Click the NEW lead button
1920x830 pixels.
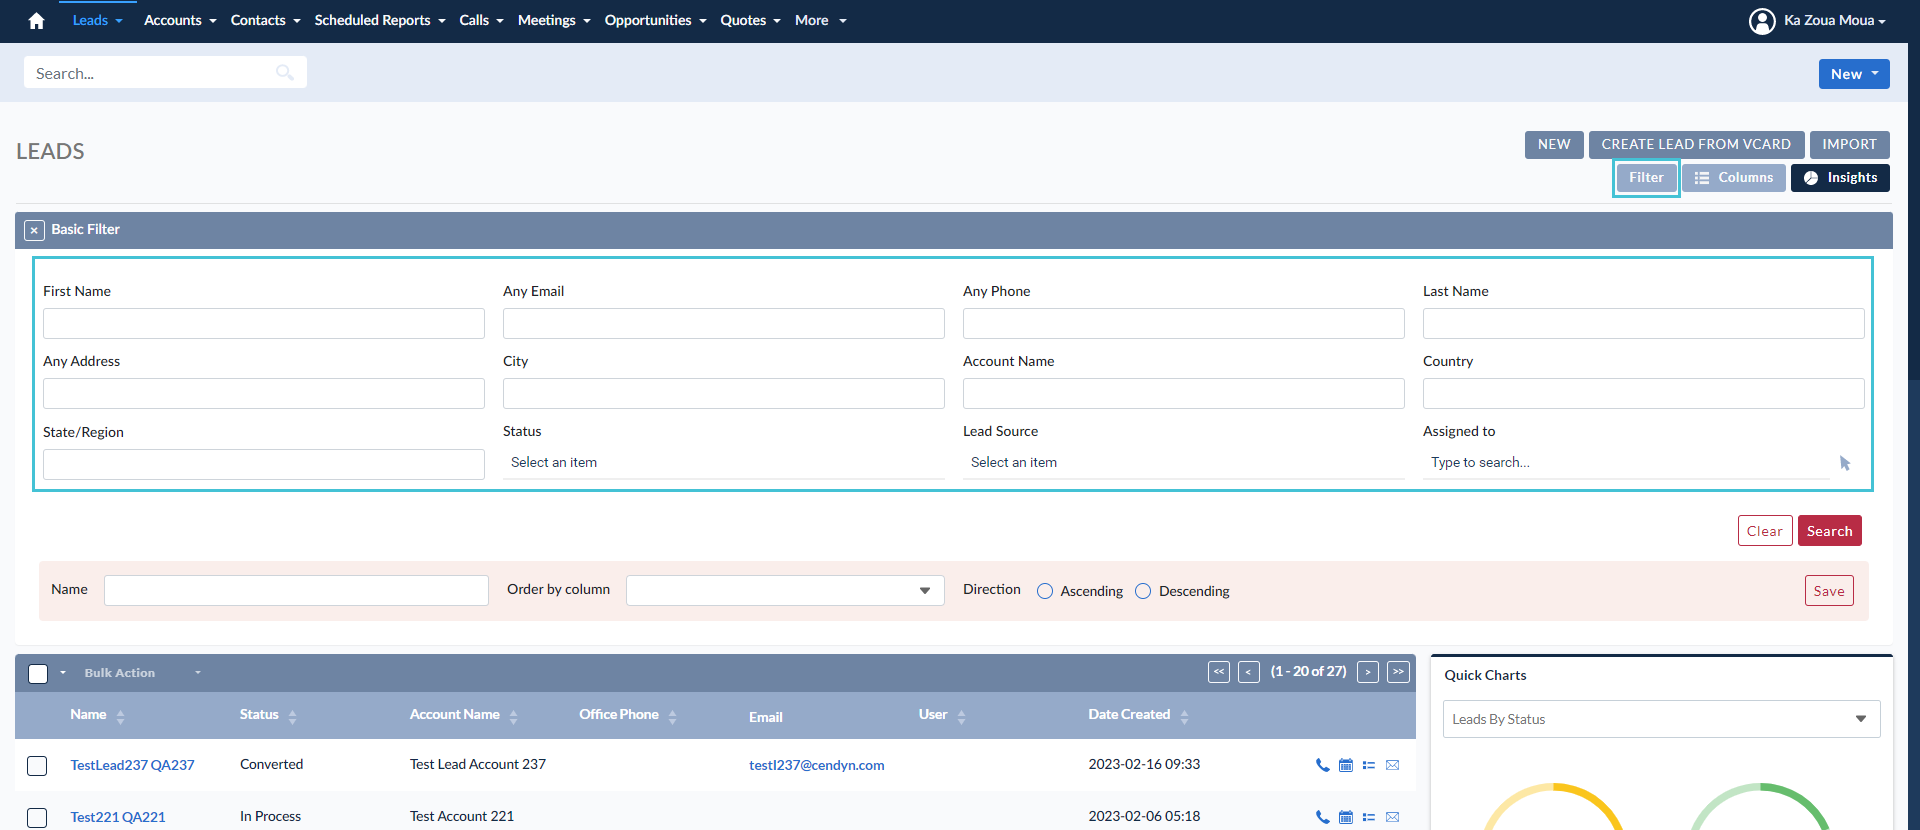(1554, 145)
